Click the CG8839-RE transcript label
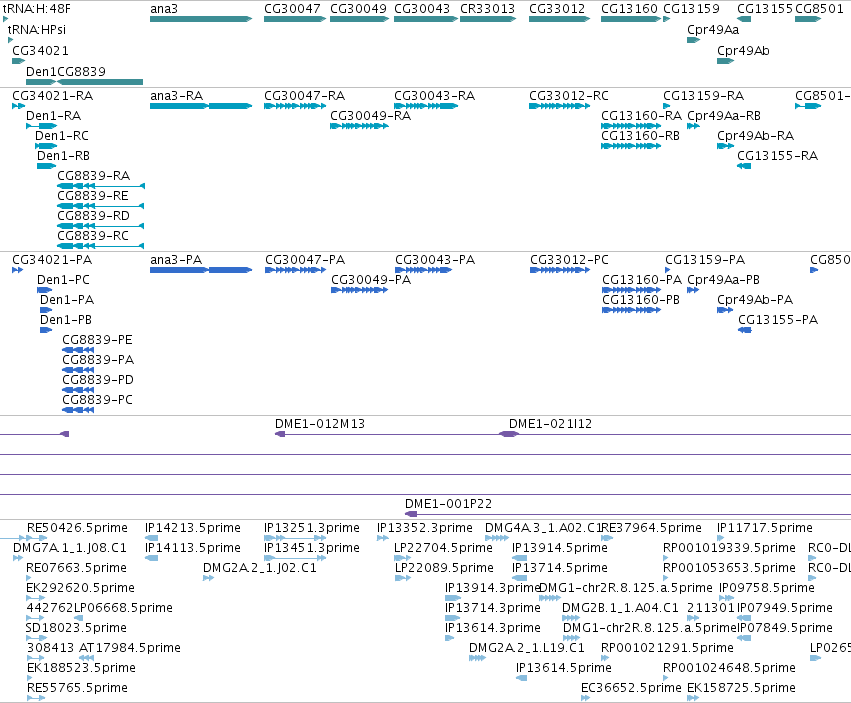The height and width of the screenshot is (703, 851). tap(93, 196)
